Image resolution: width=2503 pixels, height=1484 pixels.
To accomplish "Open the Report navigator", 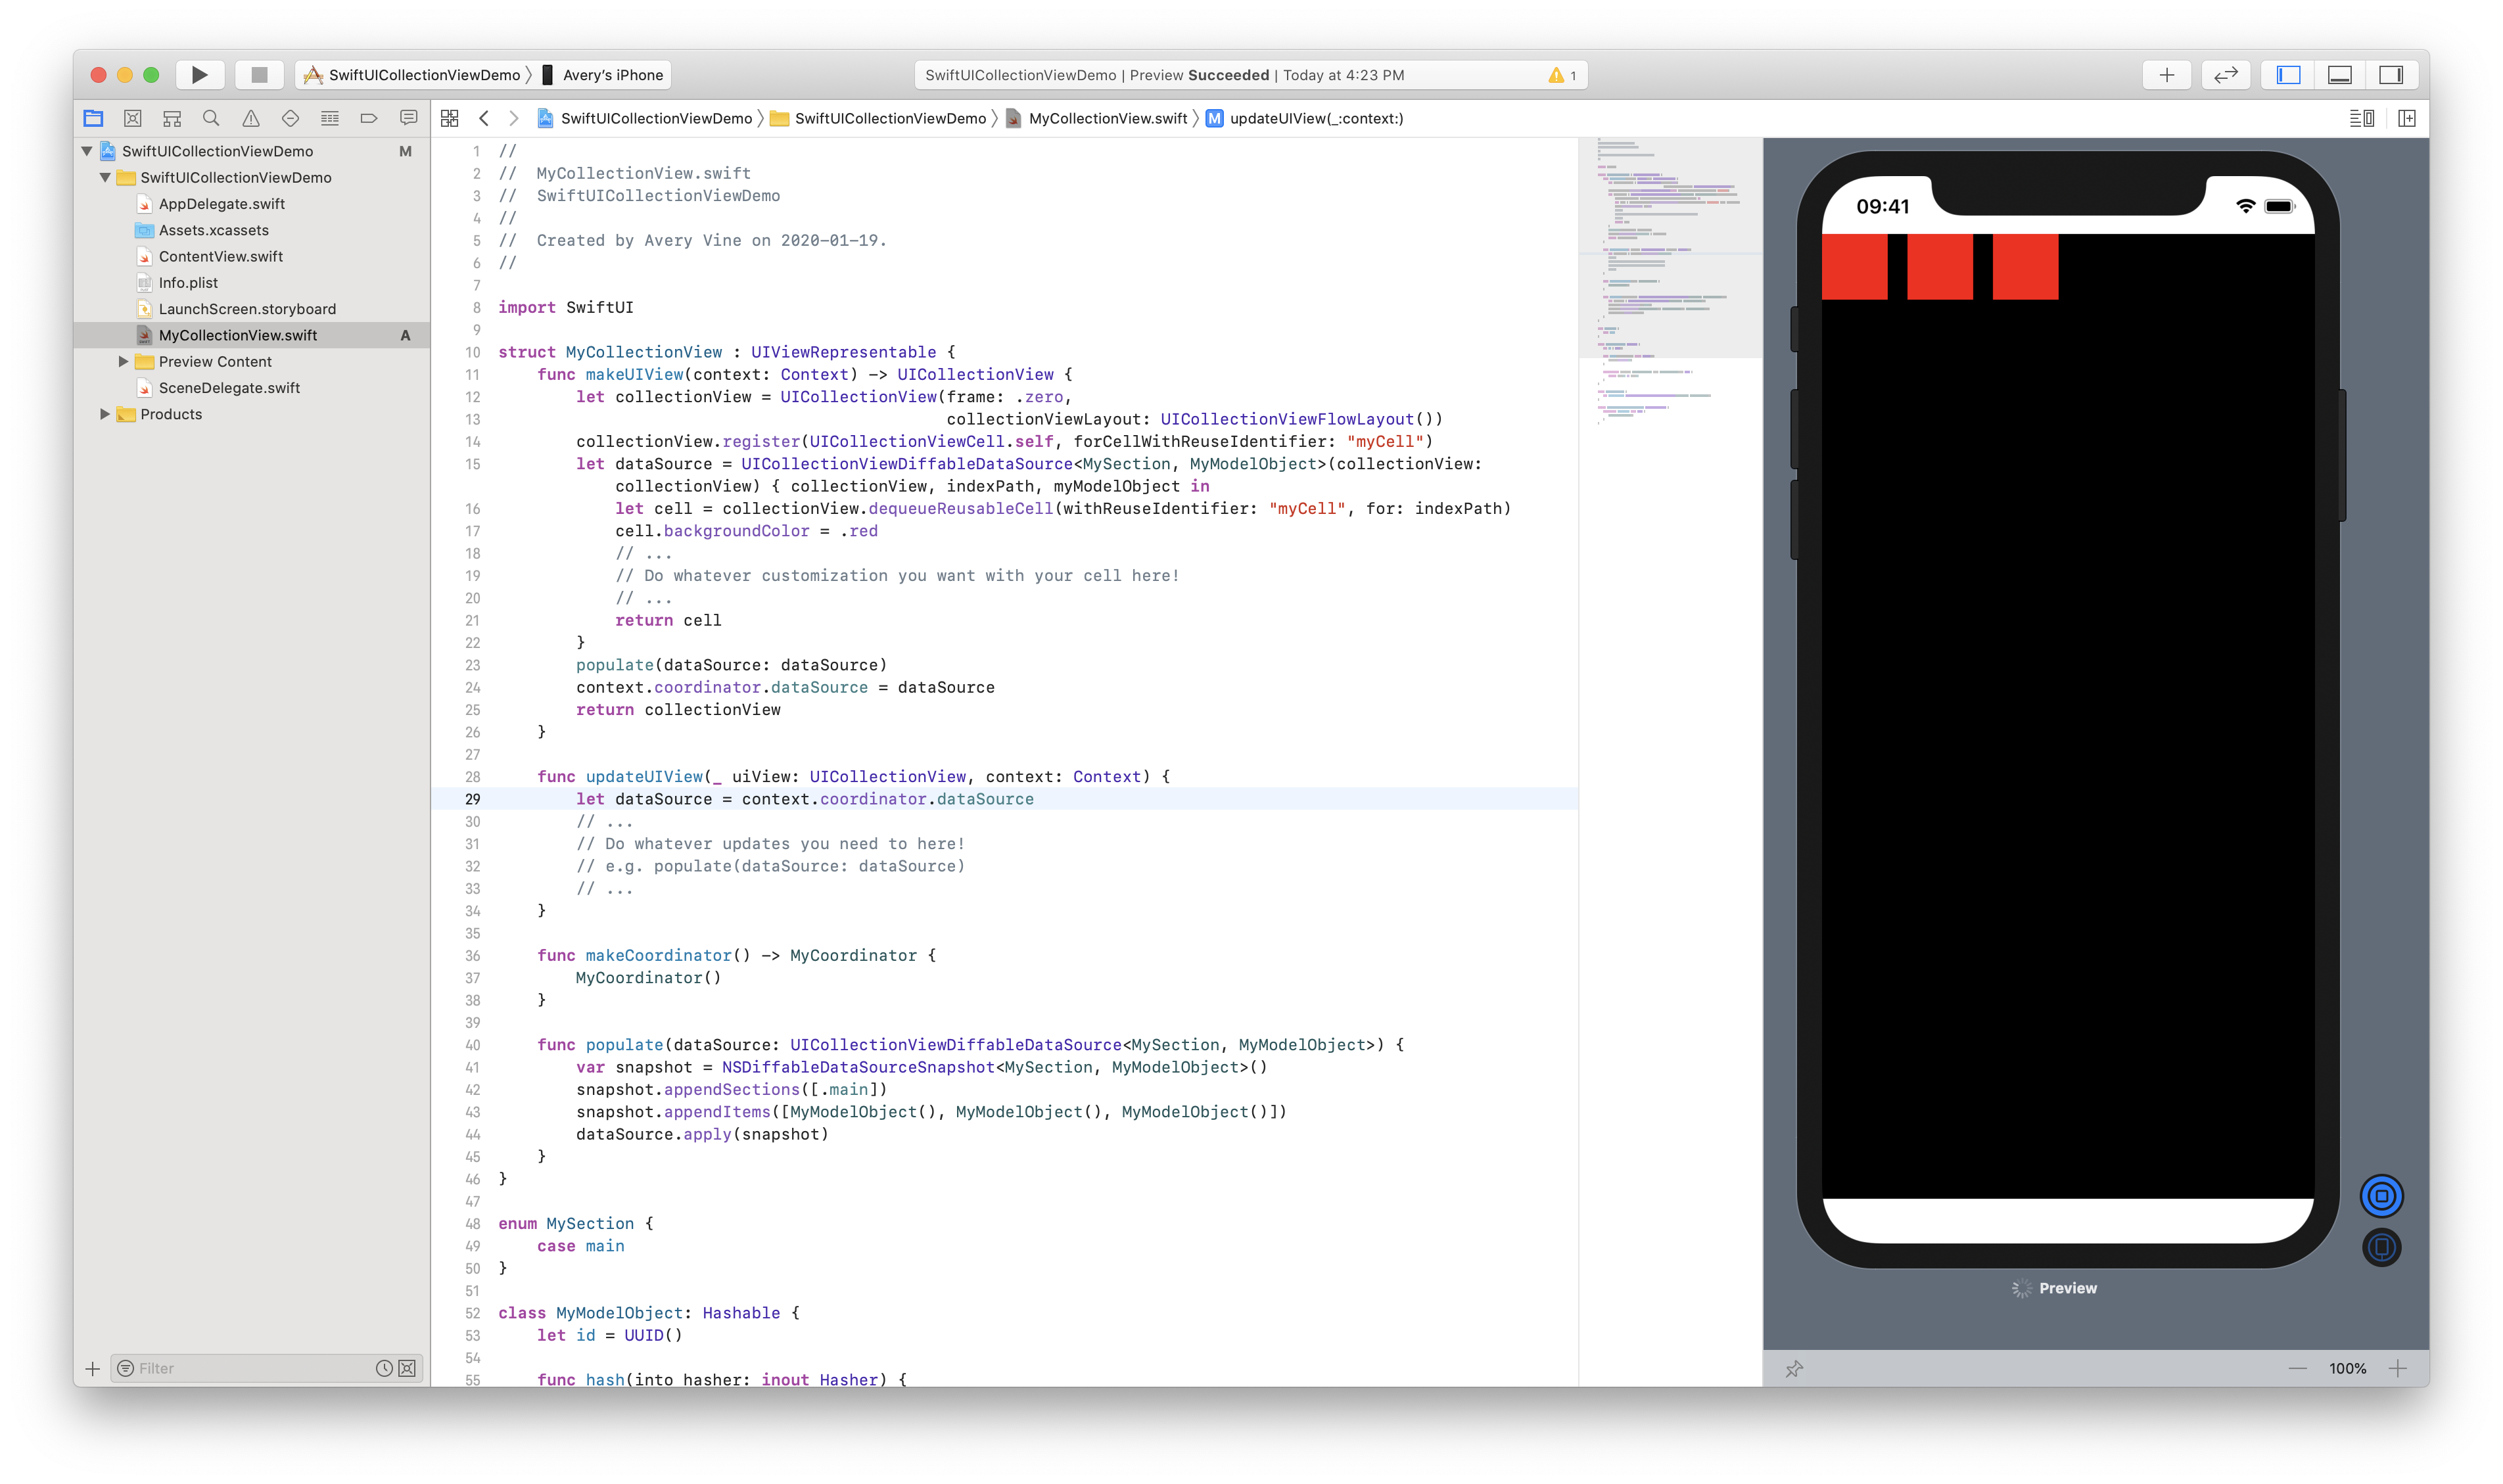I will point(408,118).
